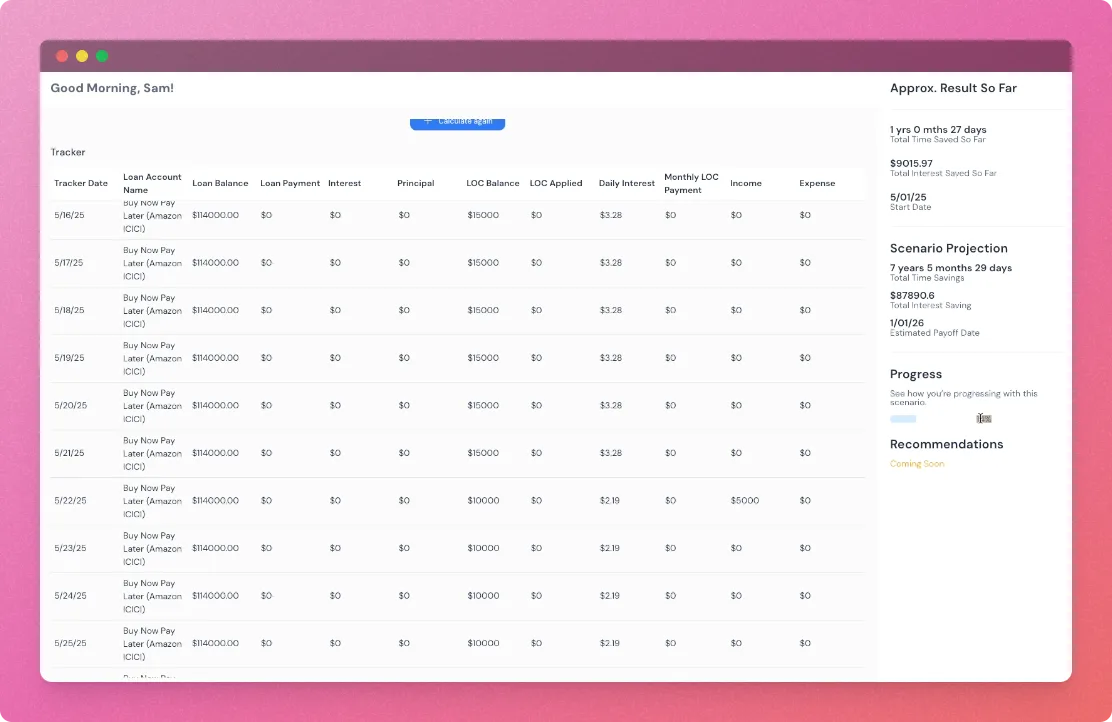
Task: Click the progress bar under the Progress section
Action: 903,419
